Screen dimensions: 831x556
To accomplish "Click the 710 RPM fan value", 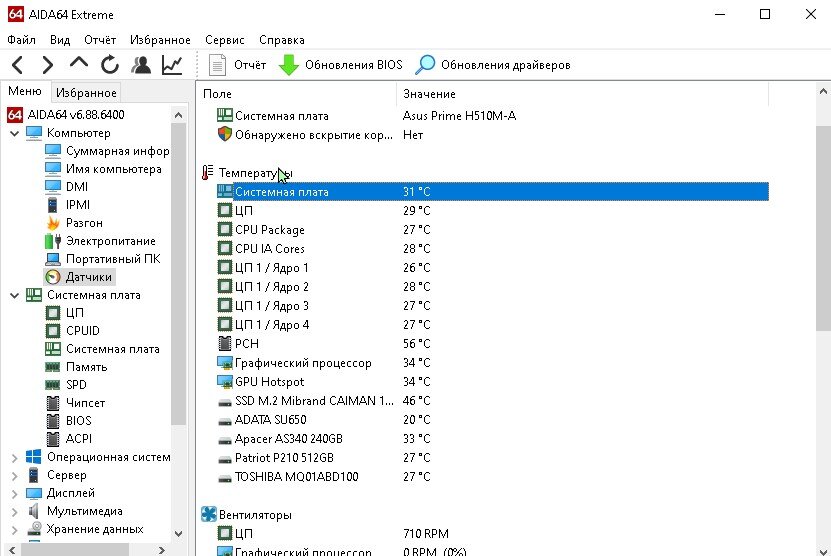I will tap(426, 534).
